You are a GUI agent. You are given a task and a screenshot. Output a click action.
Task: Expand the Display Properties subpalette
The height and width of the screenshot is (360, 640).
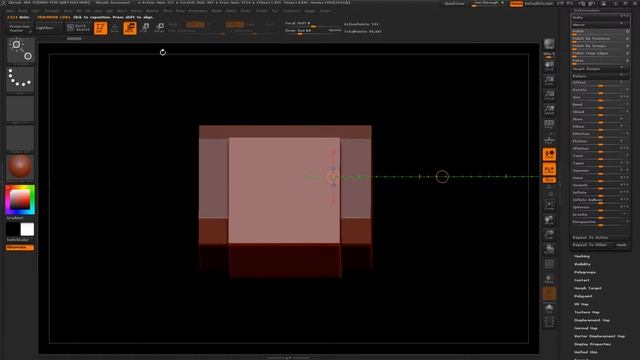pos(592,344)
